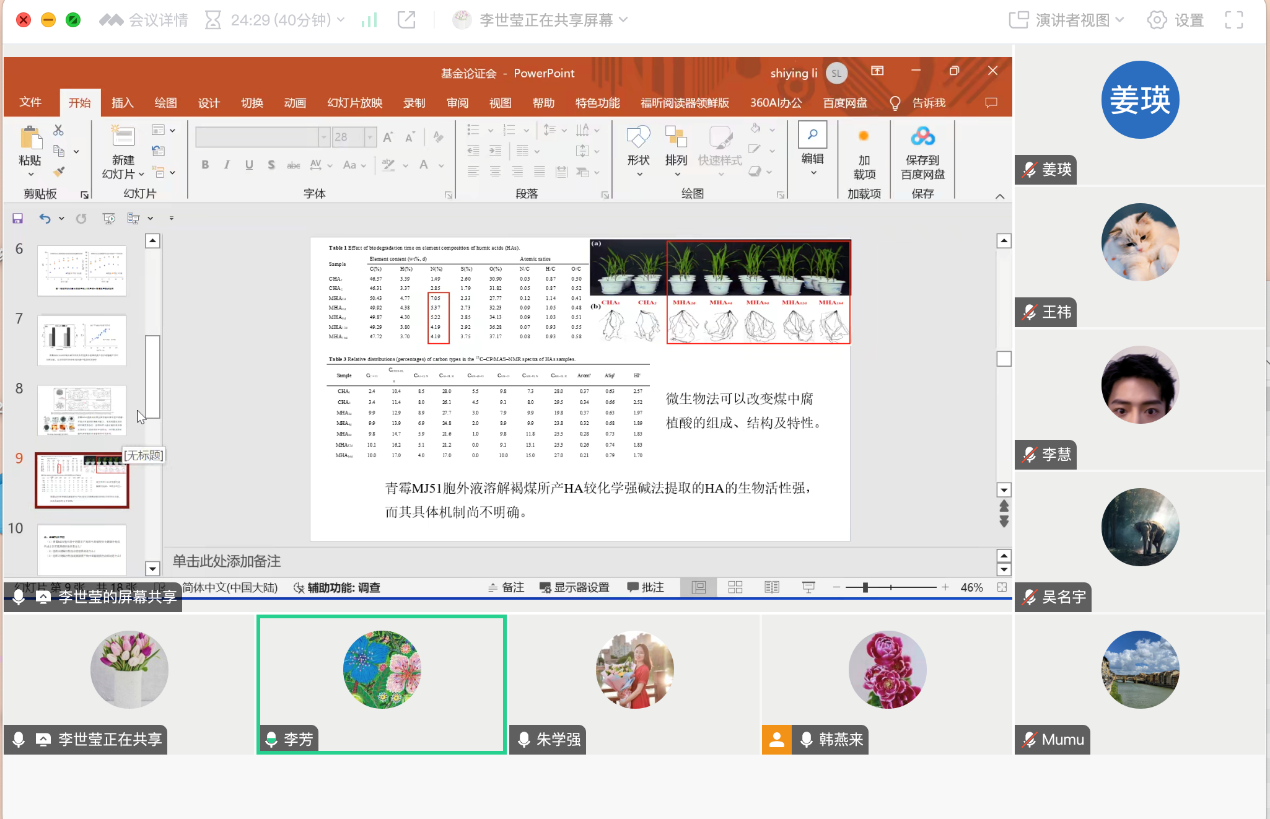Switch to slide sorter view icon
The image size is (1270, 819).
click(735, 587)
